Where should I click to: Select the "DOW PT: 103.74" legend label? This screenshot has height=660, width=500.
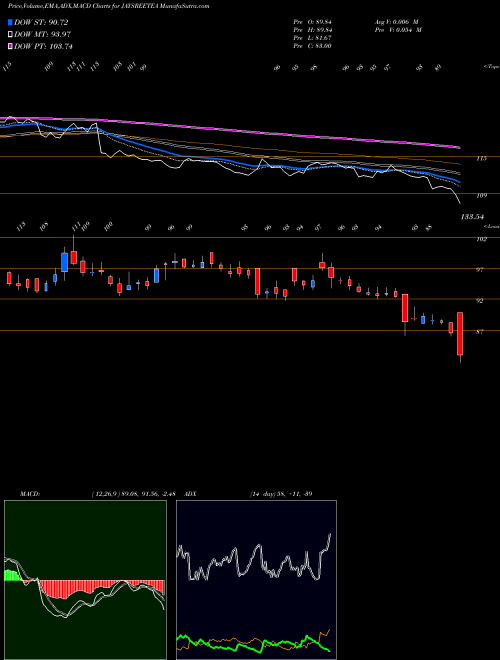[x=43, y=46]
